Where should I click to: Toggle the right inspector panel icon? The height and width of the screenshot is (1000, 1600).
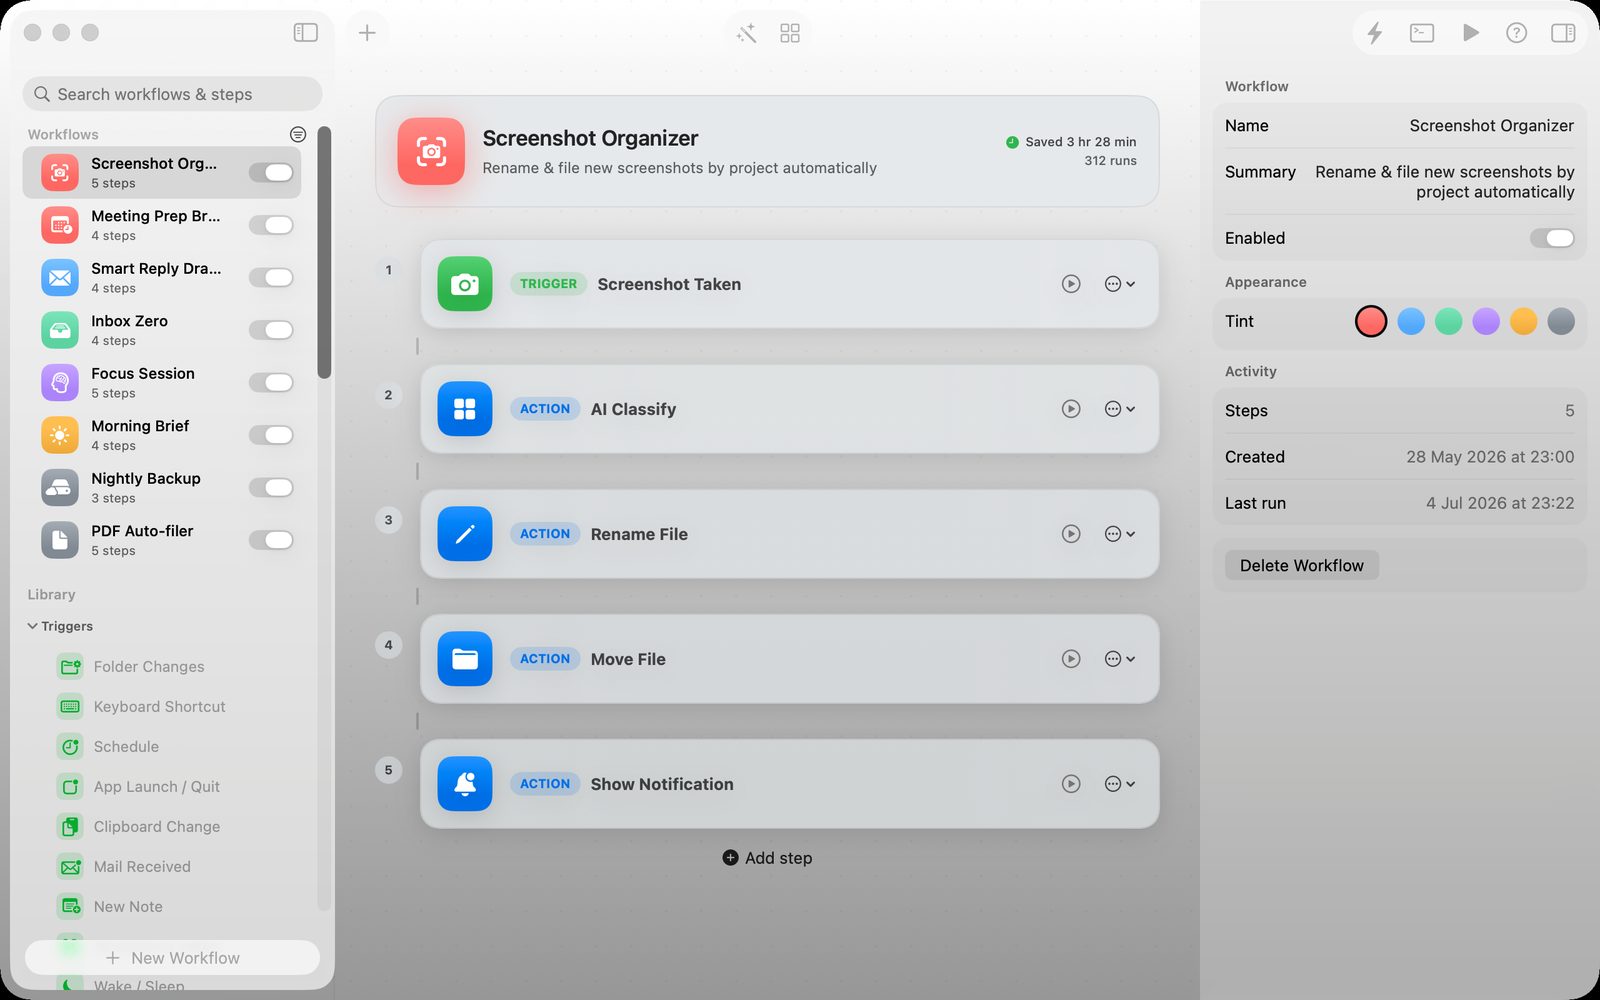(1563, 33)
